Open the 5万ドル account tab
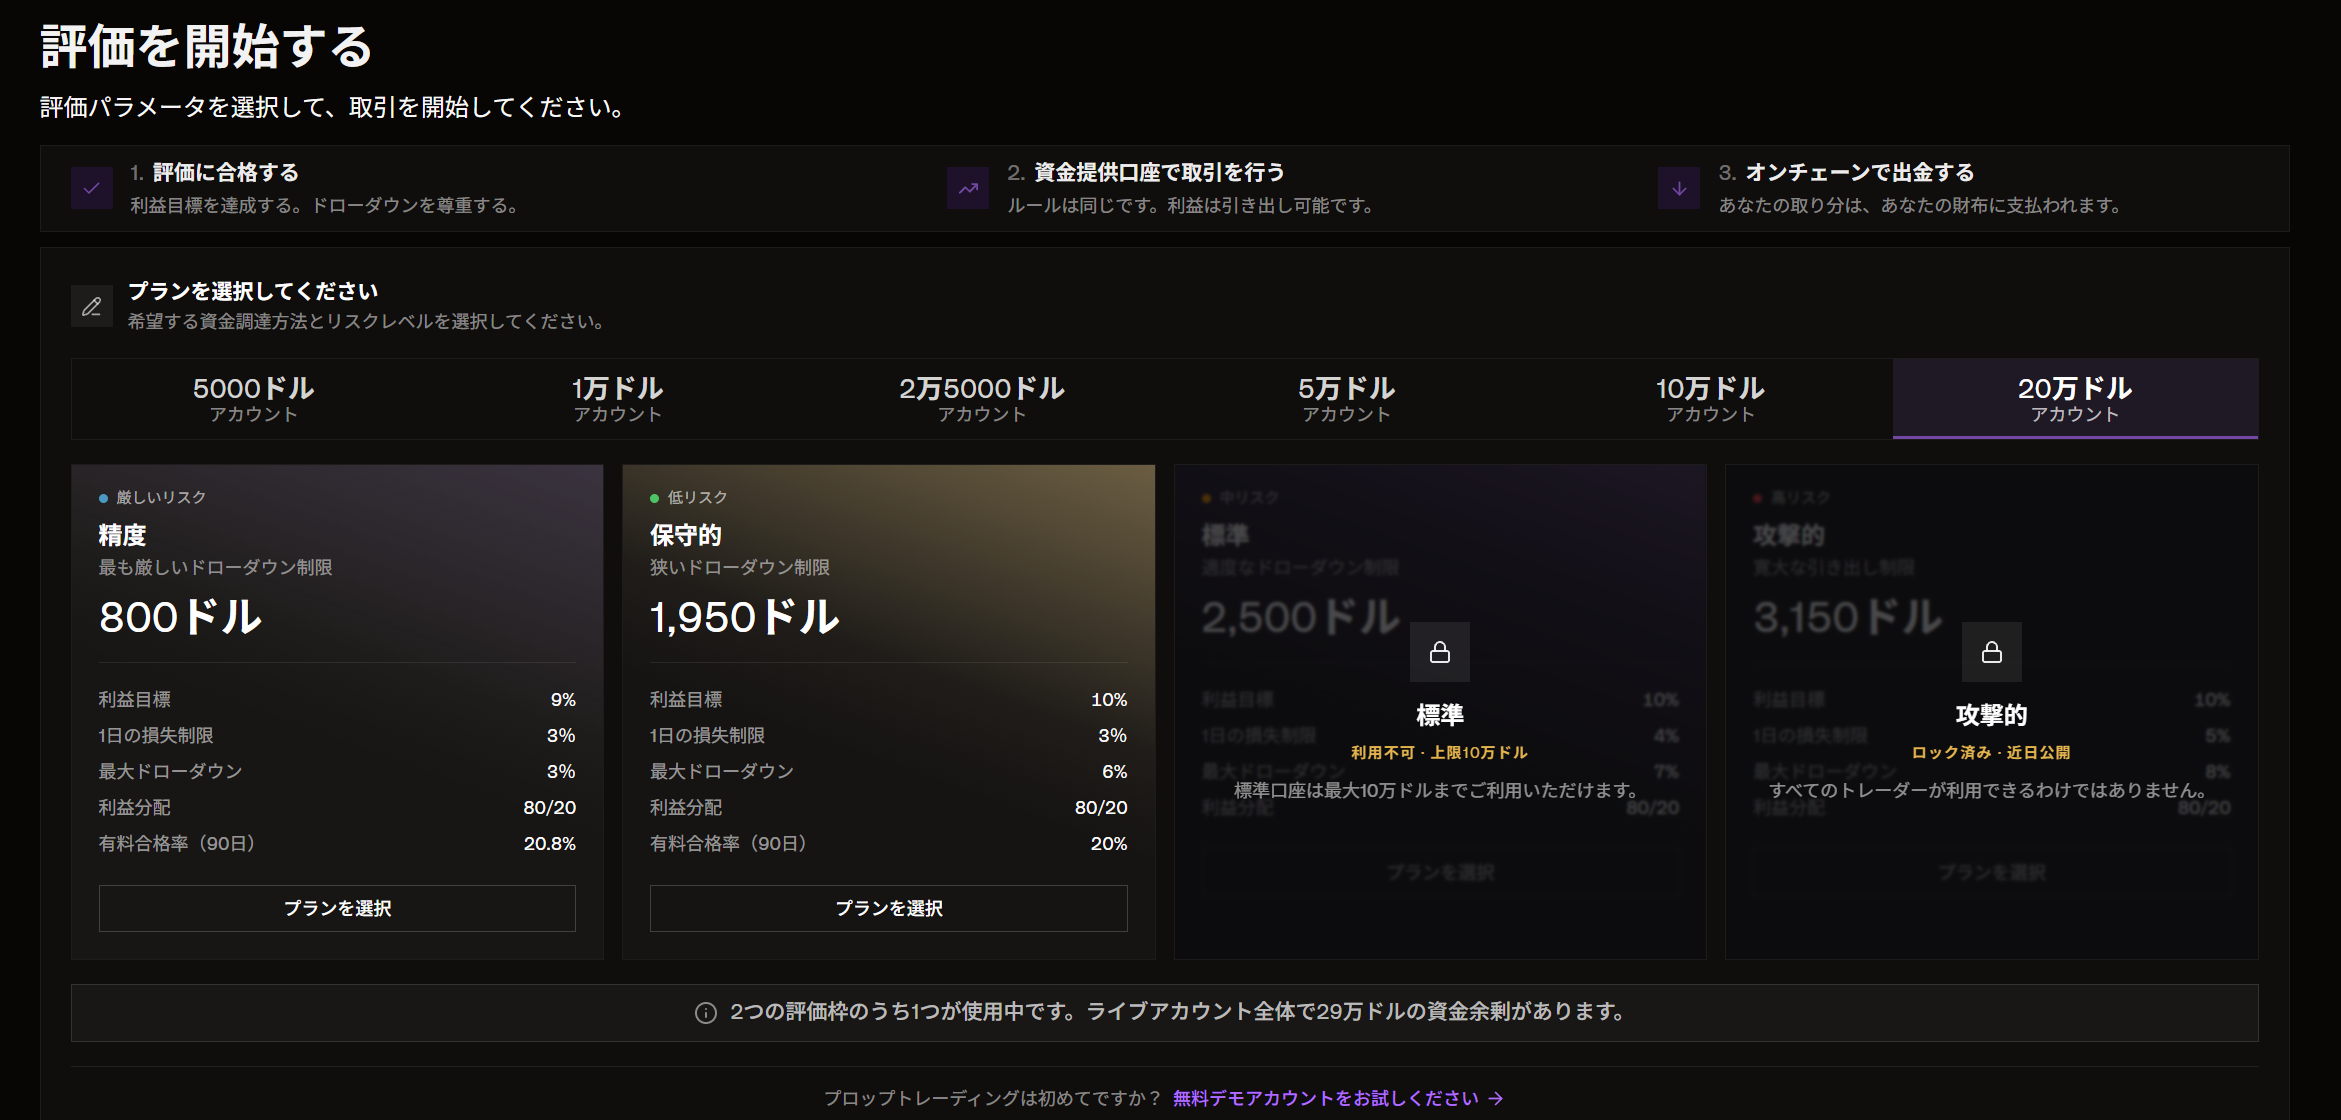 click(x=1346, y=399)
